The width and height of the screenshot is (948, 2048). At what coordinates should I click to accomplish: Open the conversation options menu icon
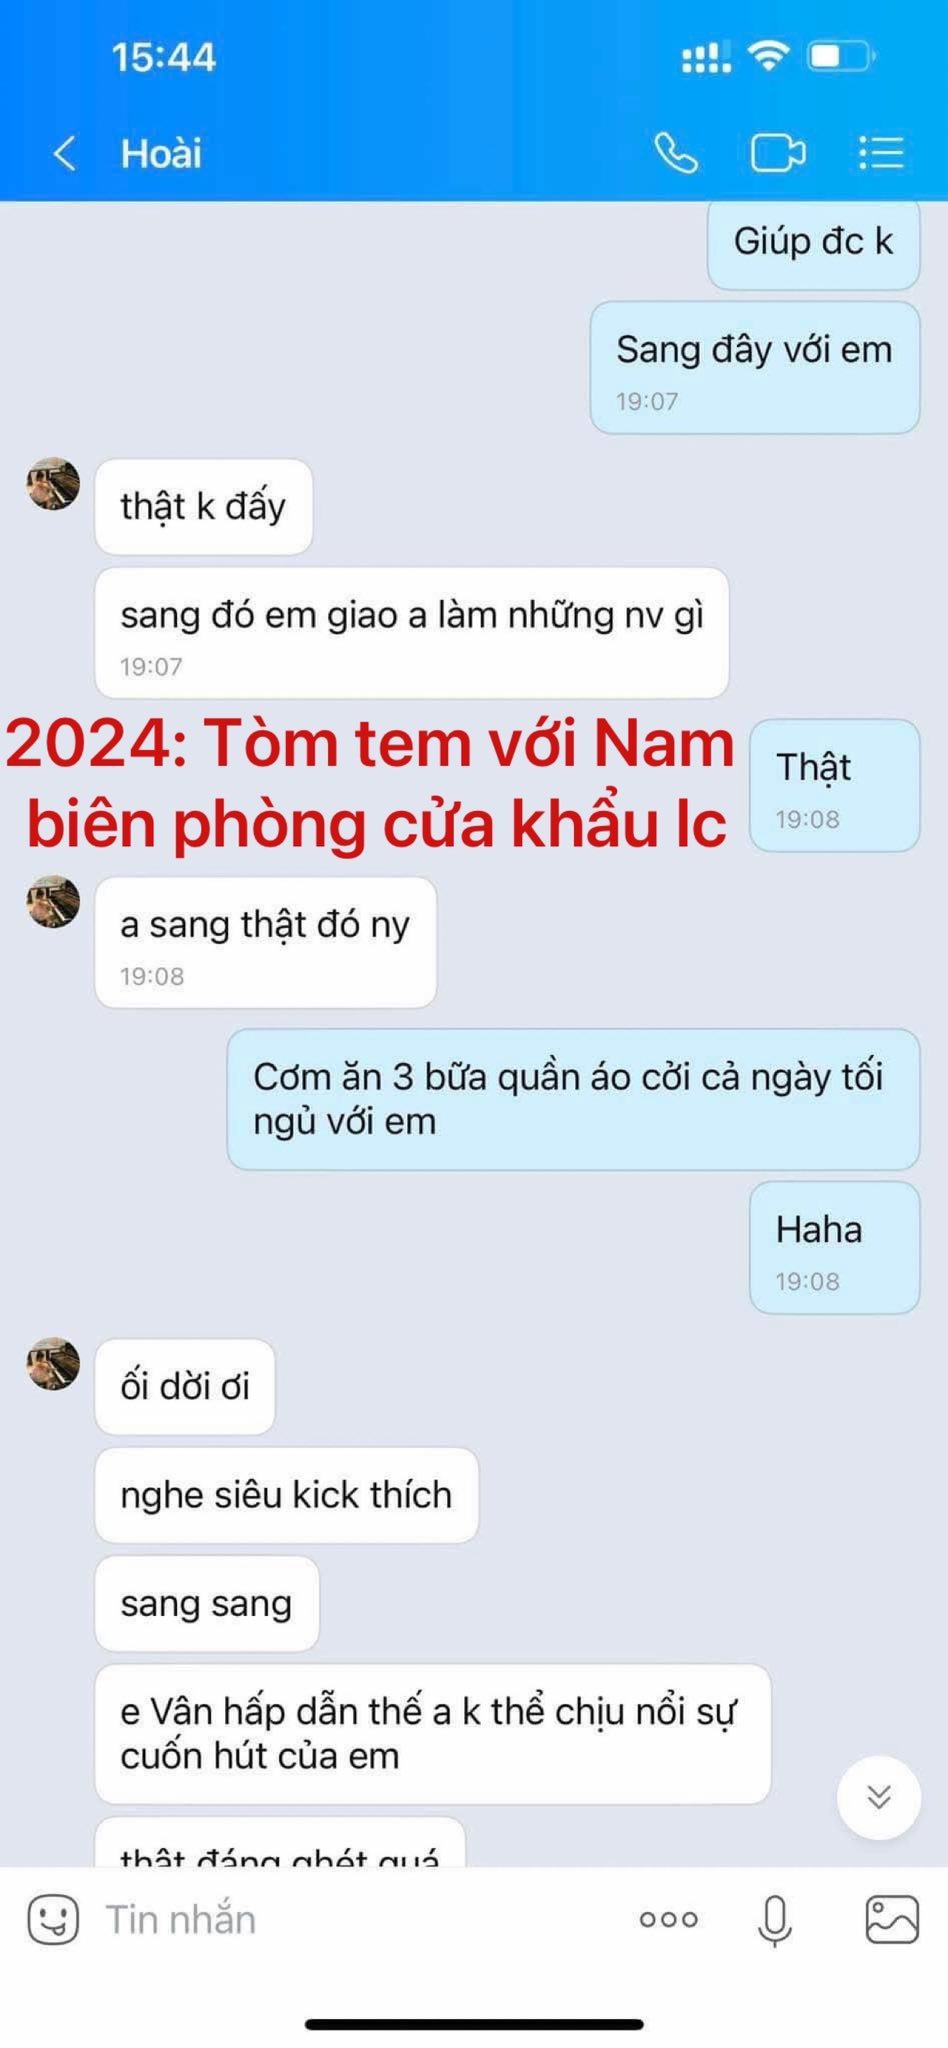coord(881,153)
